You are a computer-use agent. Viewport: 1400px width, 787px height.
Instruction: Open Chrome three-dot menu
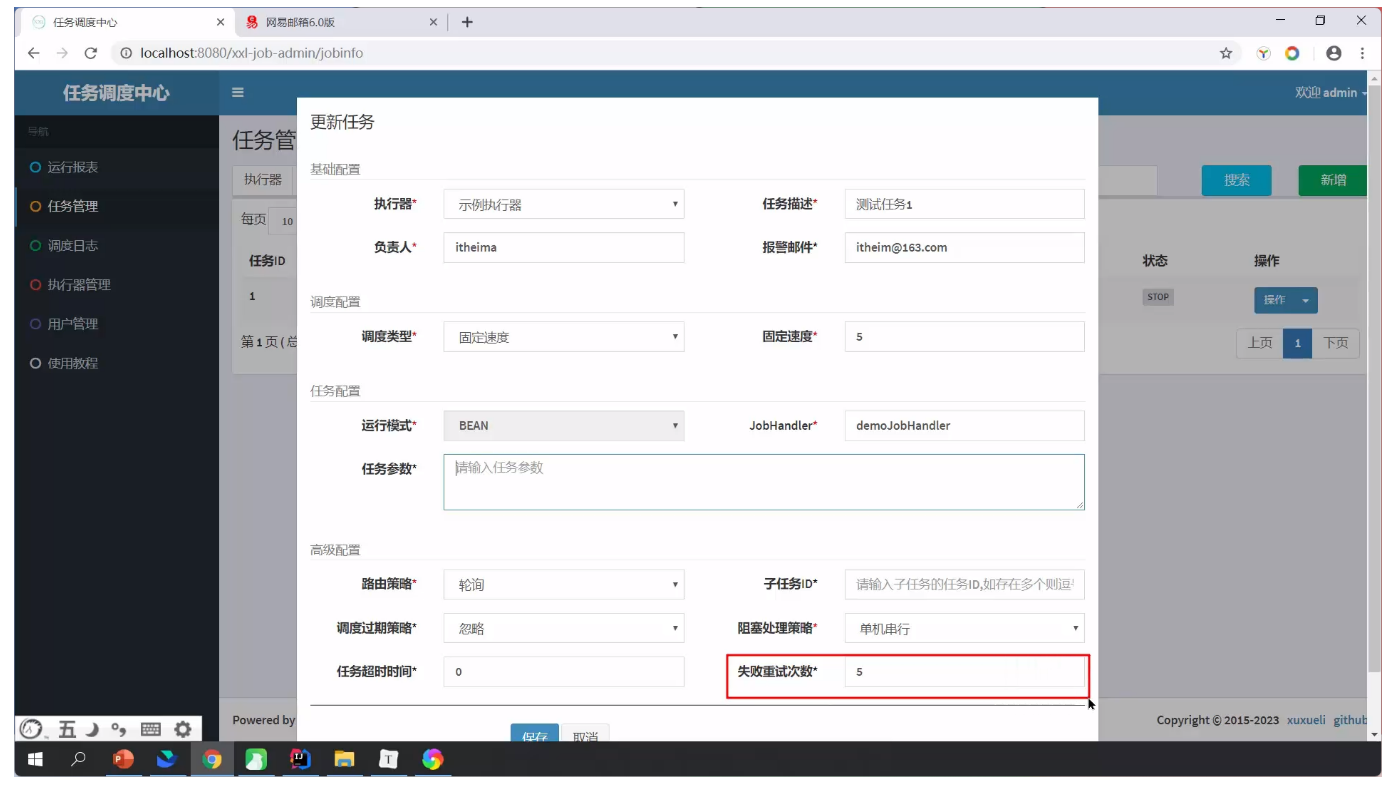pyautogui.click(x=1362, y=53)
